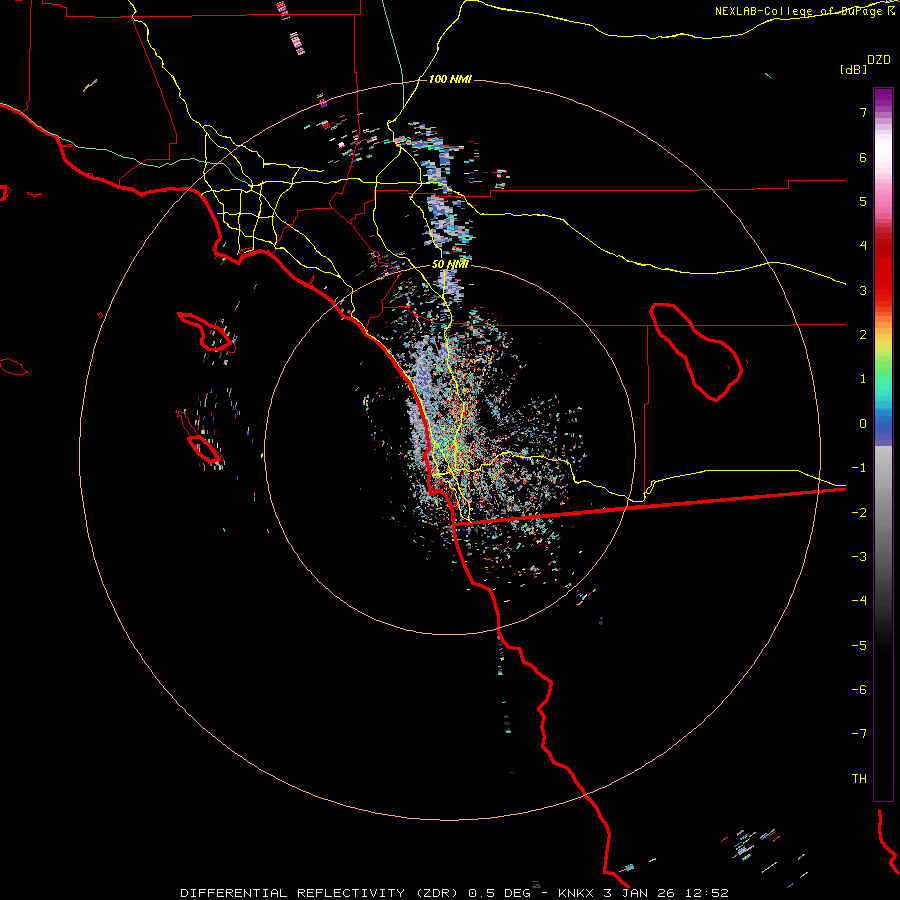
Task: Click the 'DIFFERENTIAL REFLECTIVITY (ZDR)' caption text
Action: pos(319,893)
